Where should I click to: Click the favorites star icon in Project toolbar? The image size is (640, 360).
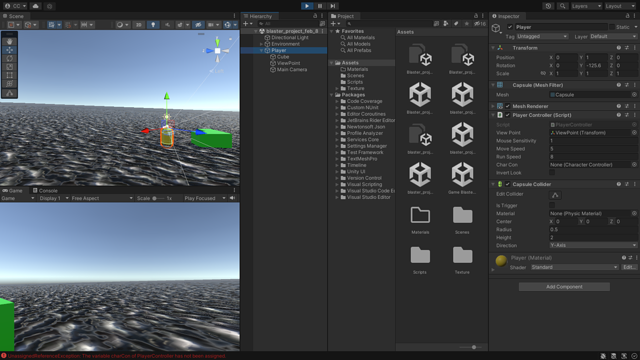467,24
